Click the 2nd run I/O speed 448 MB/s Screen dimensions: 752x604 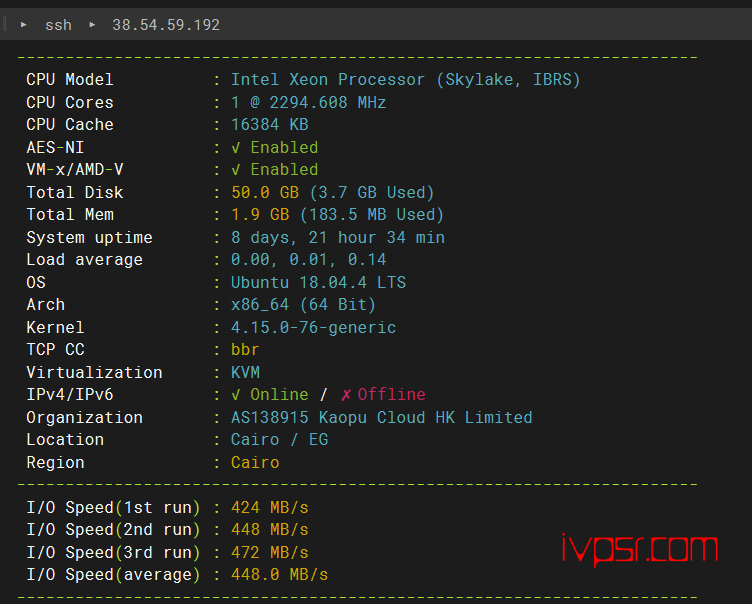pyautogui.click(x=270, y=530)
